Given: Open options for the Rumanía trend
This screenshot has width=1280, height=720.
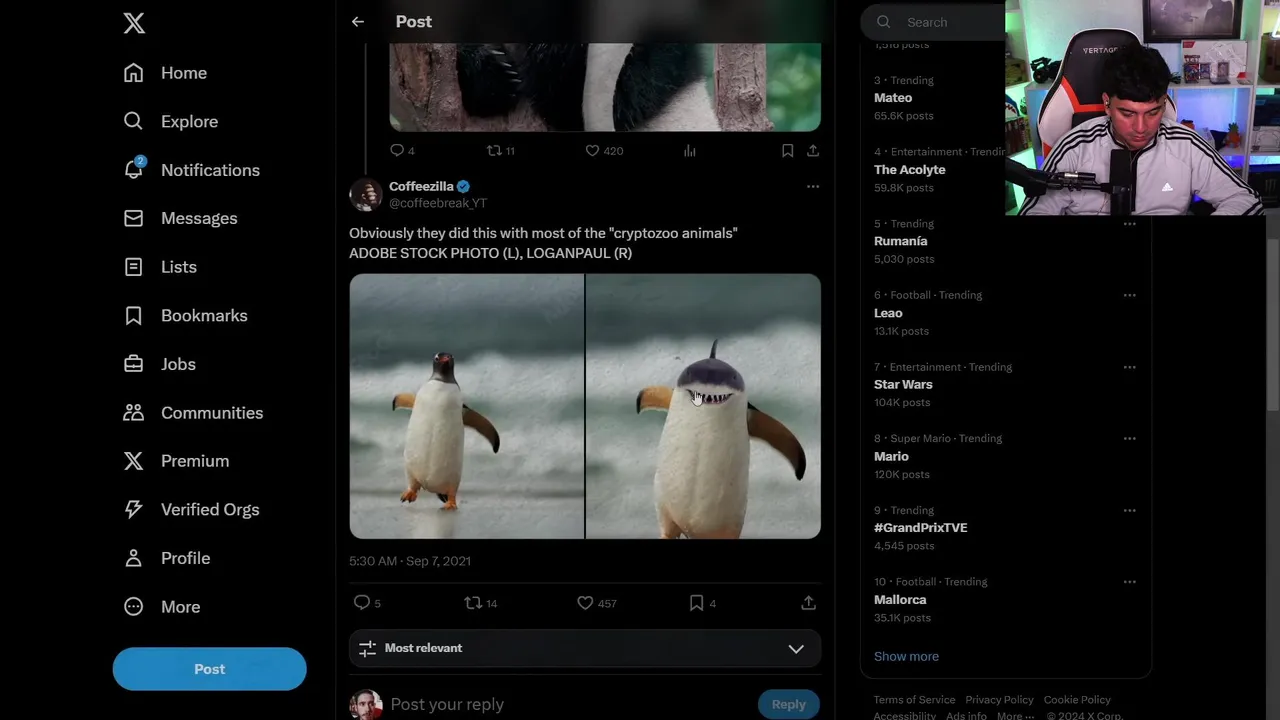Looking at the screenshot, I should (1129, 224).
